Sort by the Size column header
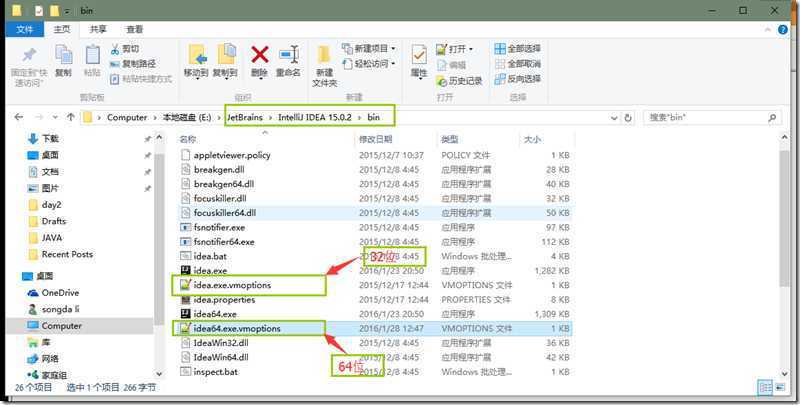 (547, 139)
